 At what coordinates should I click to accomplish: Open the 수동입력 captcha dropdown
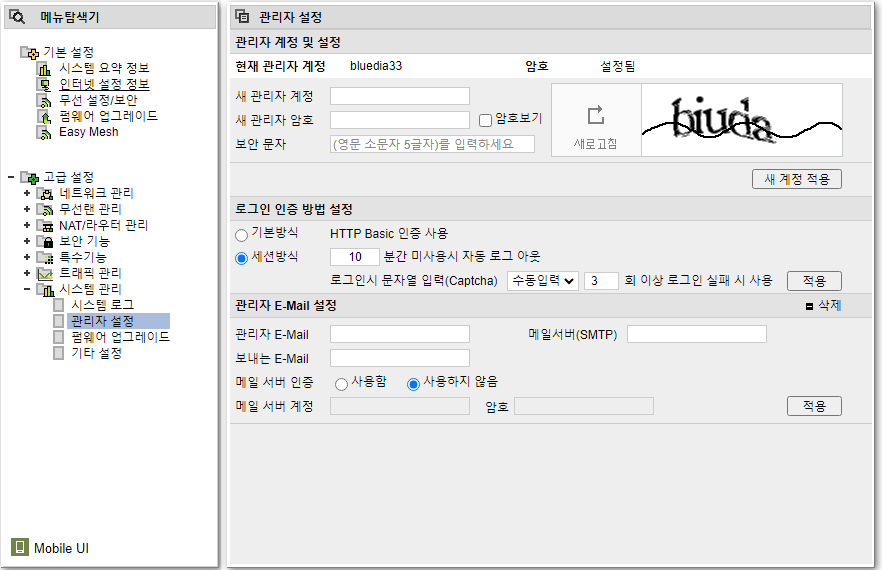tap(543, 281)
